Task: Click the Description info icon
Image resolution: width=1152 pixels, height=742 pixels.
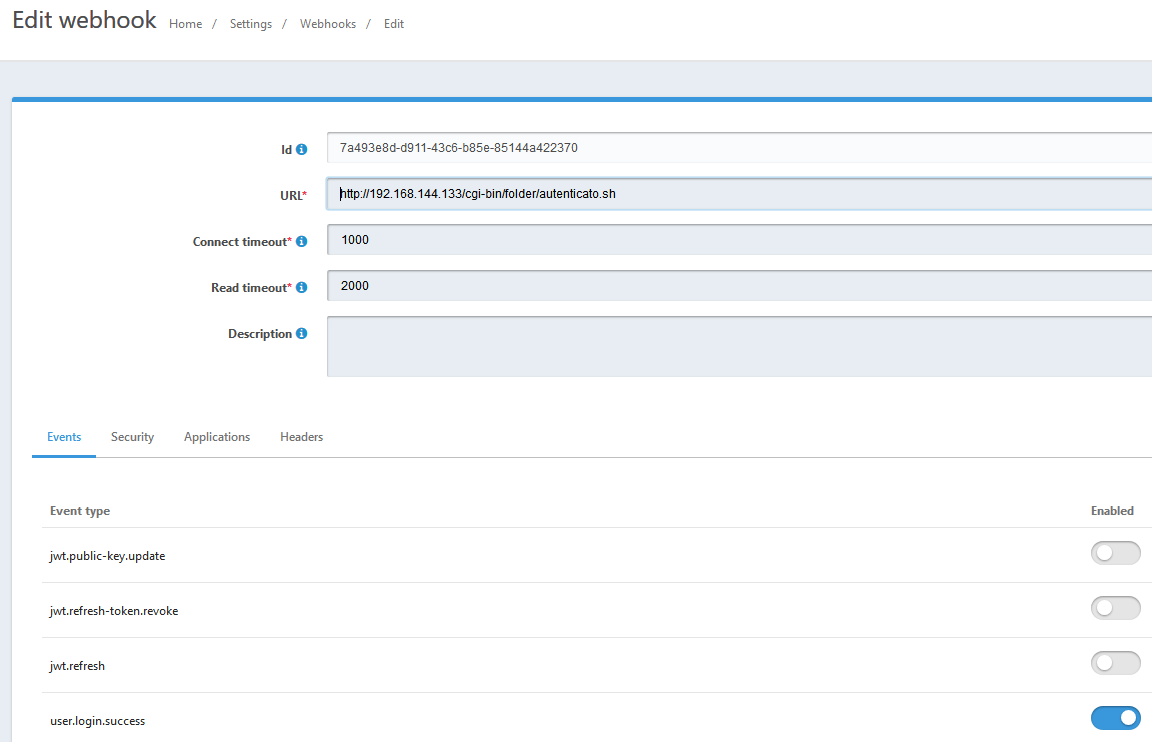Action: [x=301, y=334]
